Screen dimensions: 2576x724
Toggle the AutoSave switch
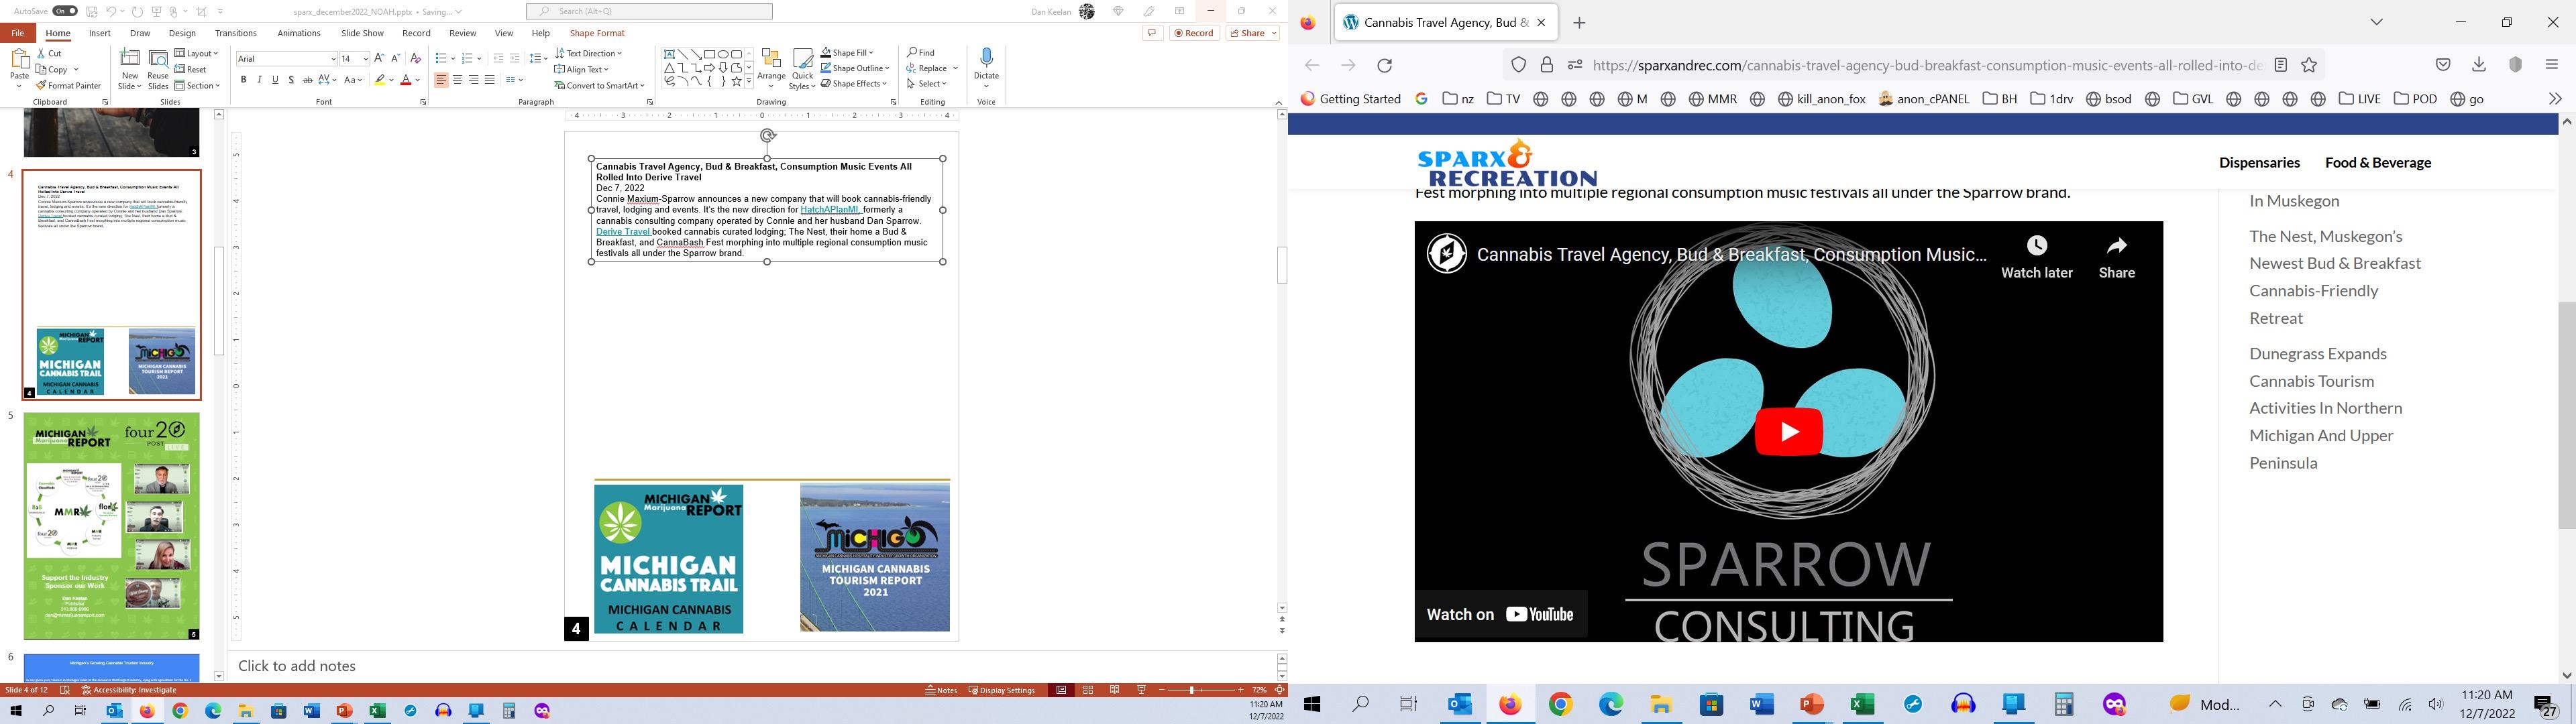pyautogui.click(x=65, y=11)
